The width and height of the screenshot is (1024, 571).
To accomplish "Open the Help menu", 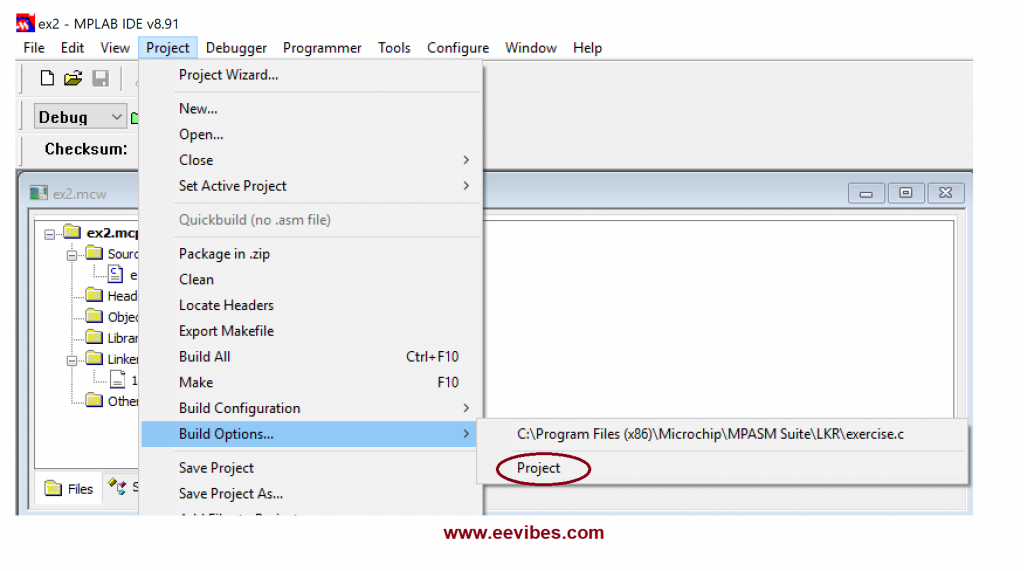I will pyautogui.click(x=587, y=48).
